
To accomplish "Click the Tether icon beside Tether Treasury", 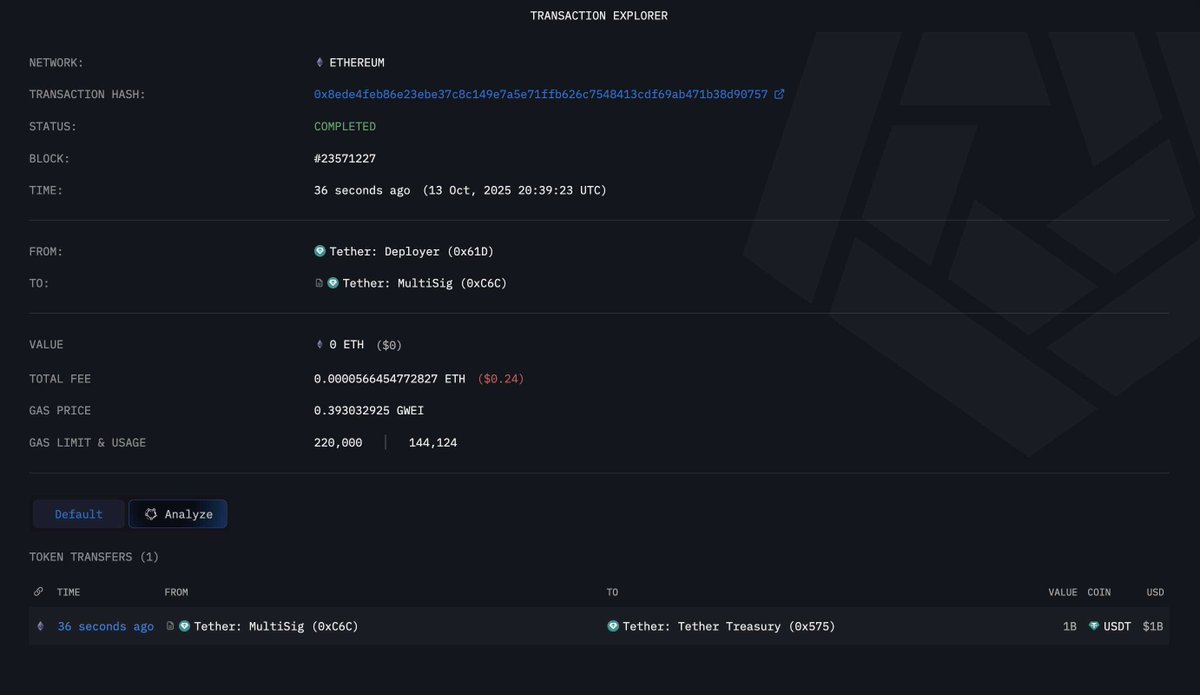I will [x=613, y=626].
